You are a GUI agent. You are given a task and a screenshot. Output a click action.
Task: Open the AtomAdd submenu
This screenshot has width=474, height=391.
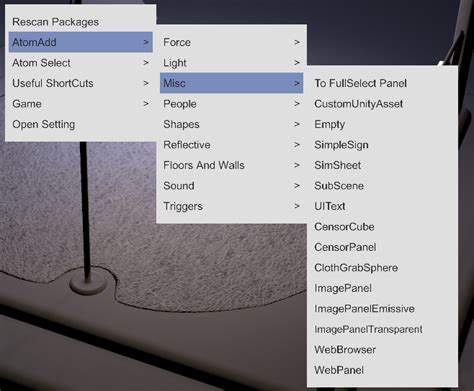tap(81, 42)
